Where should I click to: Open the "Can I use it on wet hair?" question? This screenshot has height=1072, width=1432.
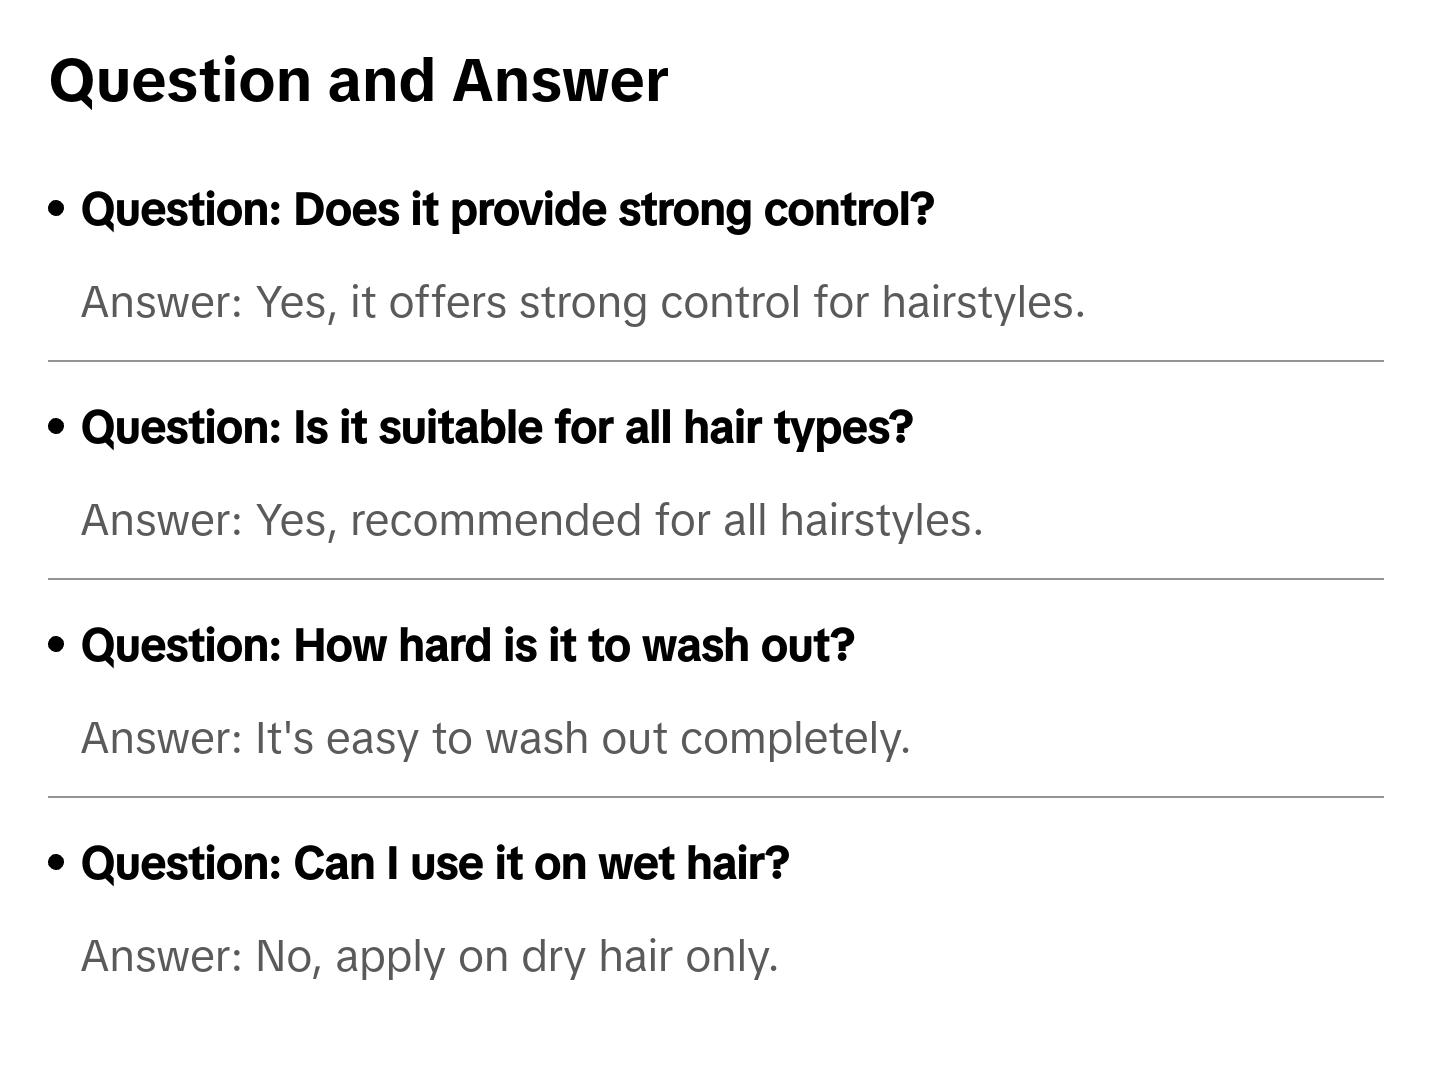point(435,864)
